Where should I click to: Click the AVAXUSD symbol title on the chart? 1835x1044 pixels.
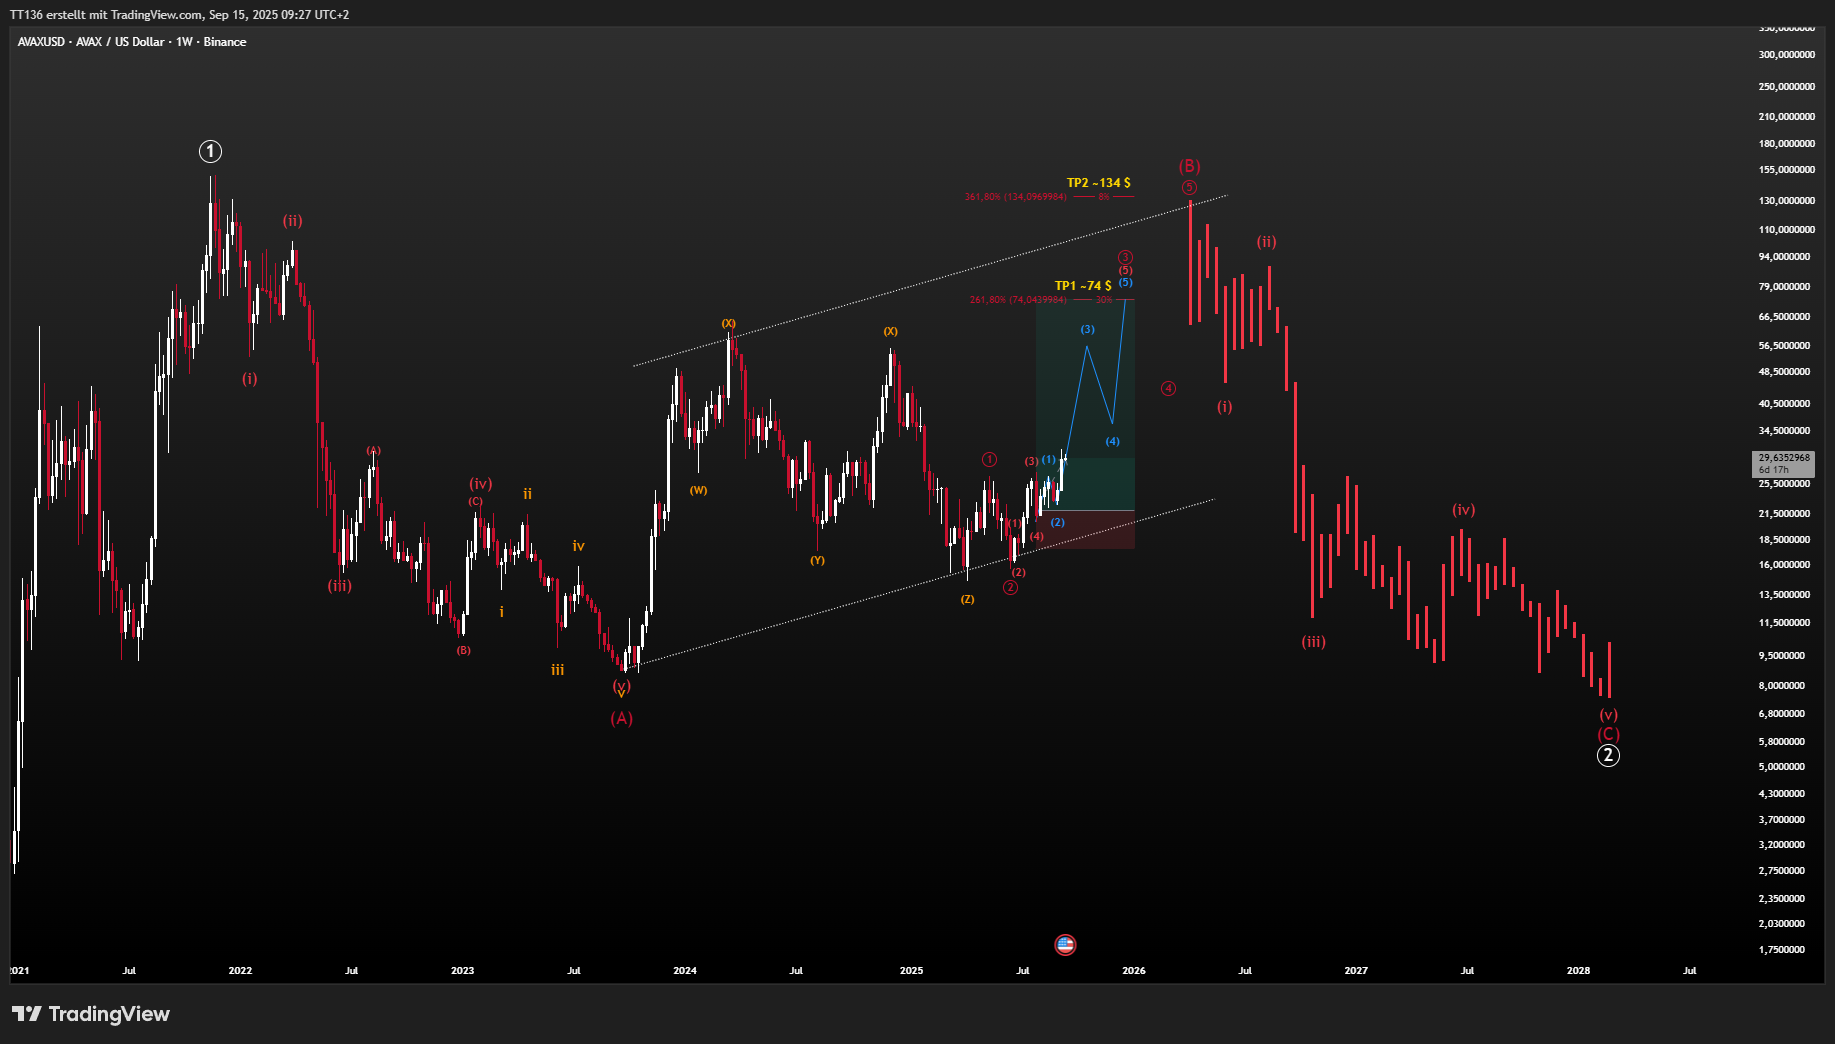point(131,42)
